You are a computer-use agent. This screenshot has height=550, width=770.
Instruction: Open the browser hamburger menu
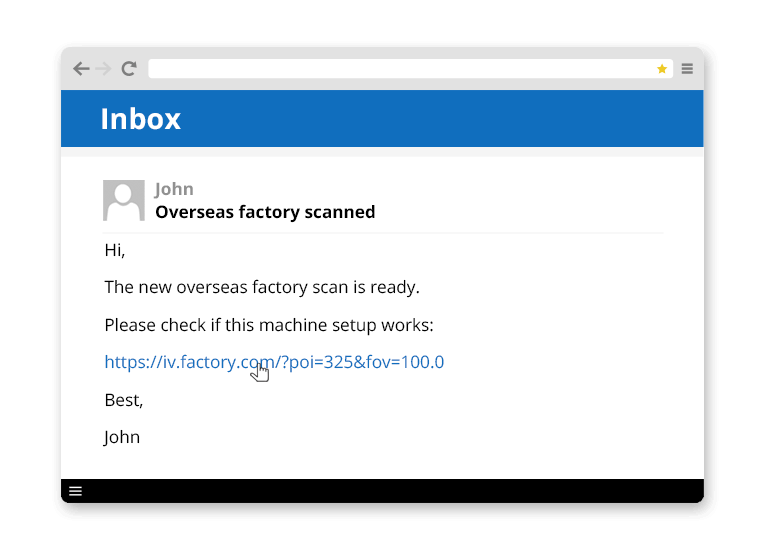pyautogui.click(x=688, y=69)
